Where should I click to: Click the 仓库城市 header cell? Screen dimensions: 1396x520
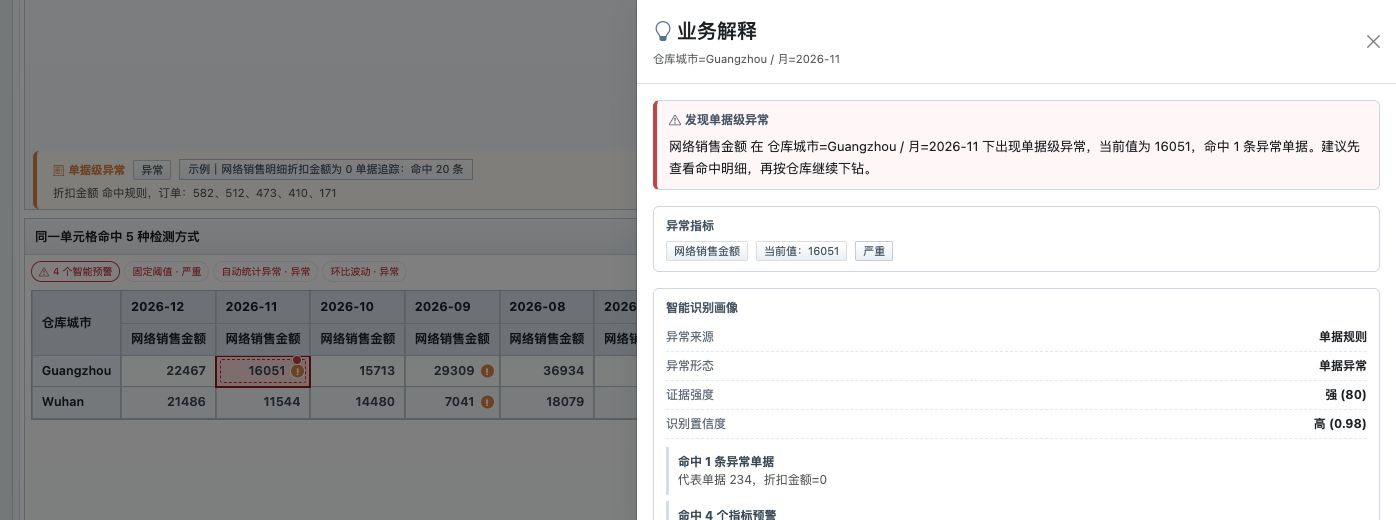pyautogui.click(x=76, y=323)
